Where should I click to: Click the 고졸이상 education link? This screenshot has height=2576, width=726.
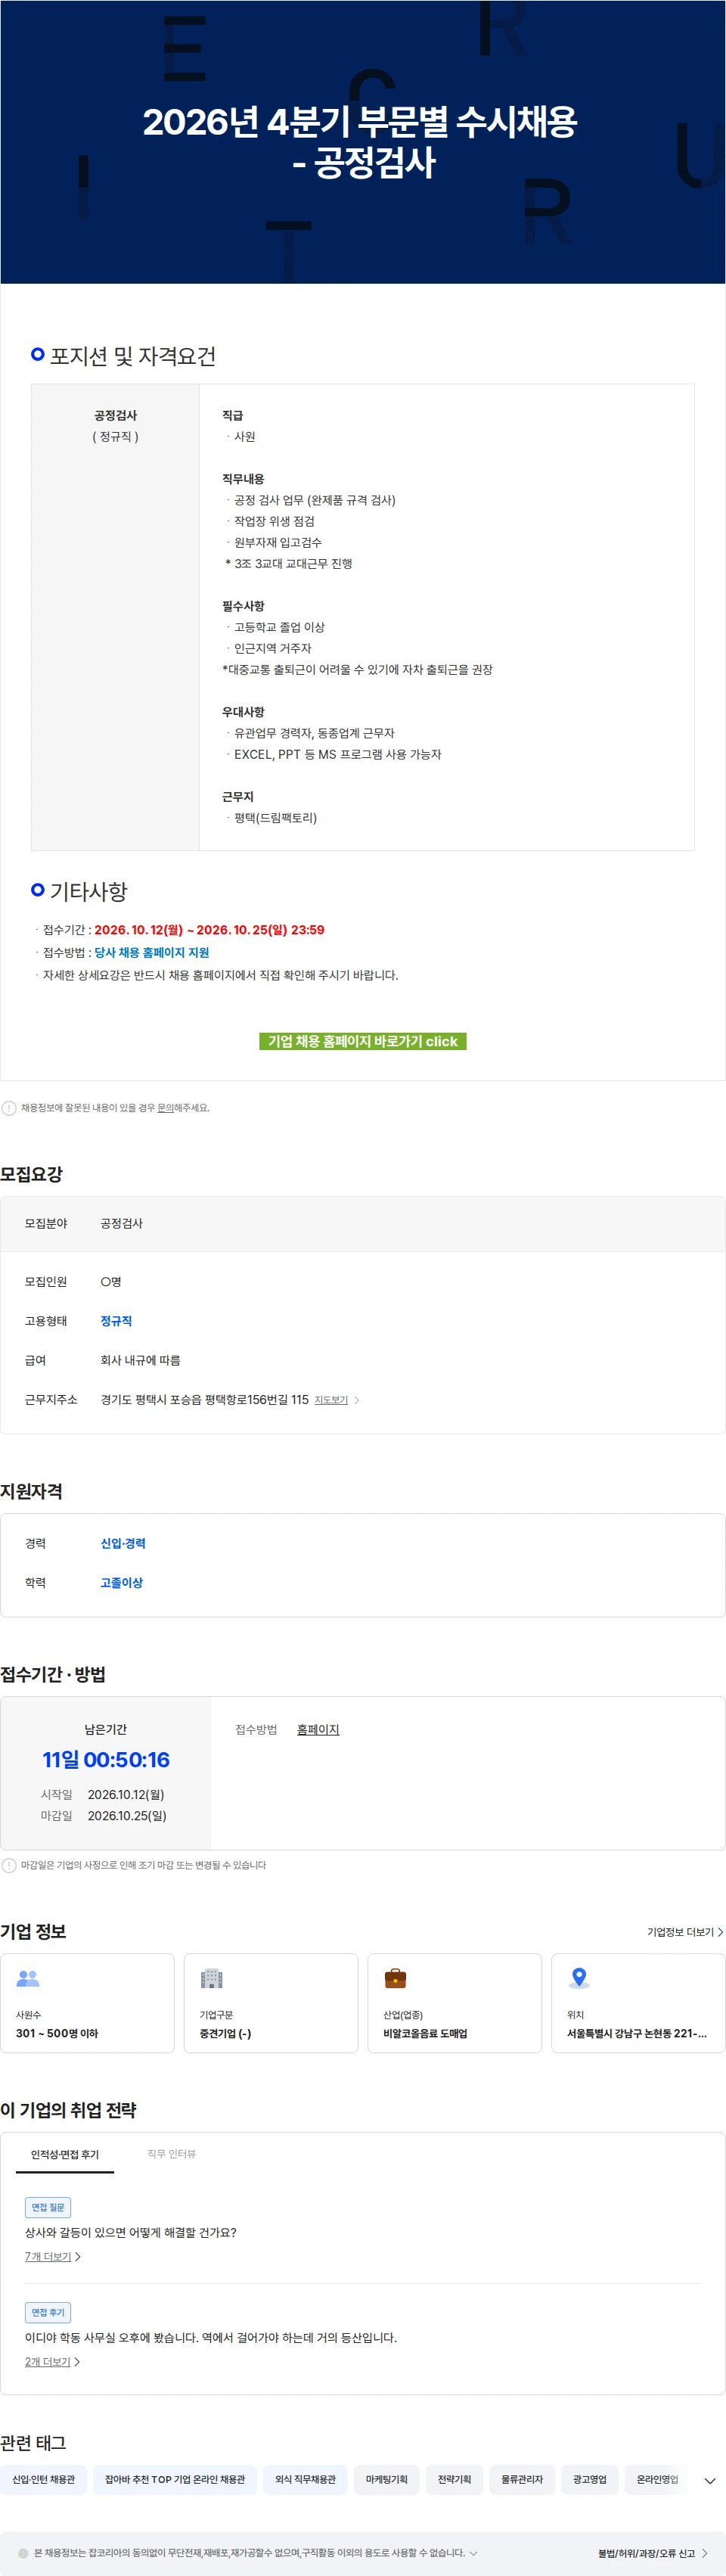point(121,1582)
